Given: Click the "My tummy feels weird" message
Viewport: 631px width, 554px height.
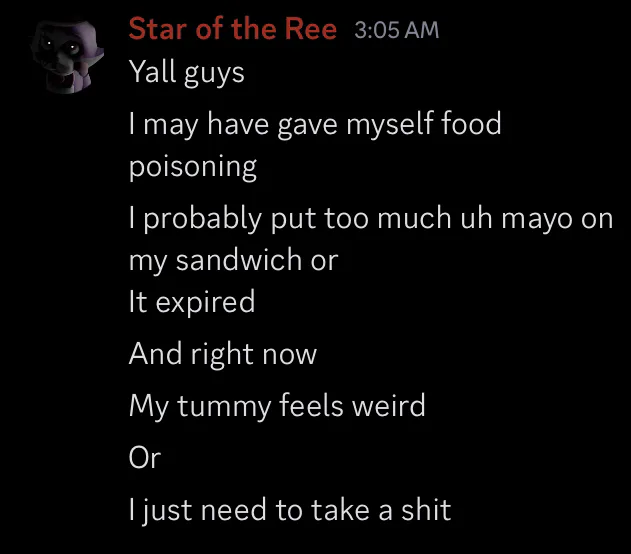Looking at the screenshot, I should 277,406.
